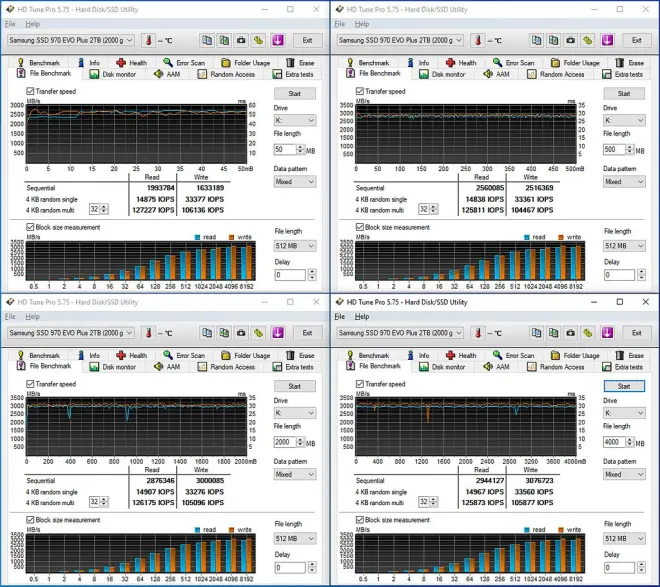Click the yellow options icon in top-left window
660x587 pixels.
258,40
